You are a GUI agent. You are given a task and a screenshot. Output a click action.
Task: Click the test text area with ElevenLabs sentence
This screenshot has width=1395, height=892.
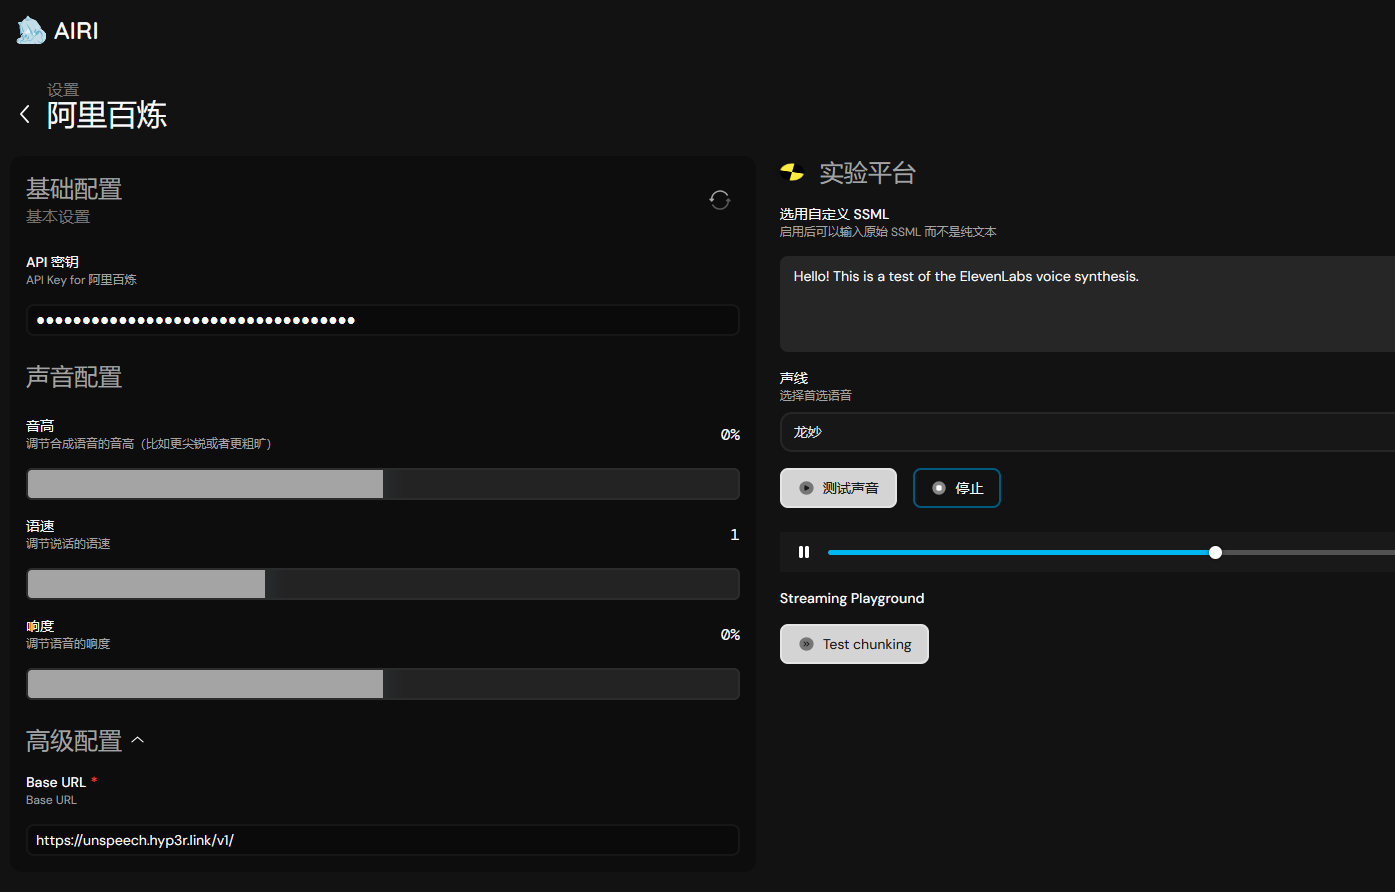pyautogui.click(x=1087, y=304)
